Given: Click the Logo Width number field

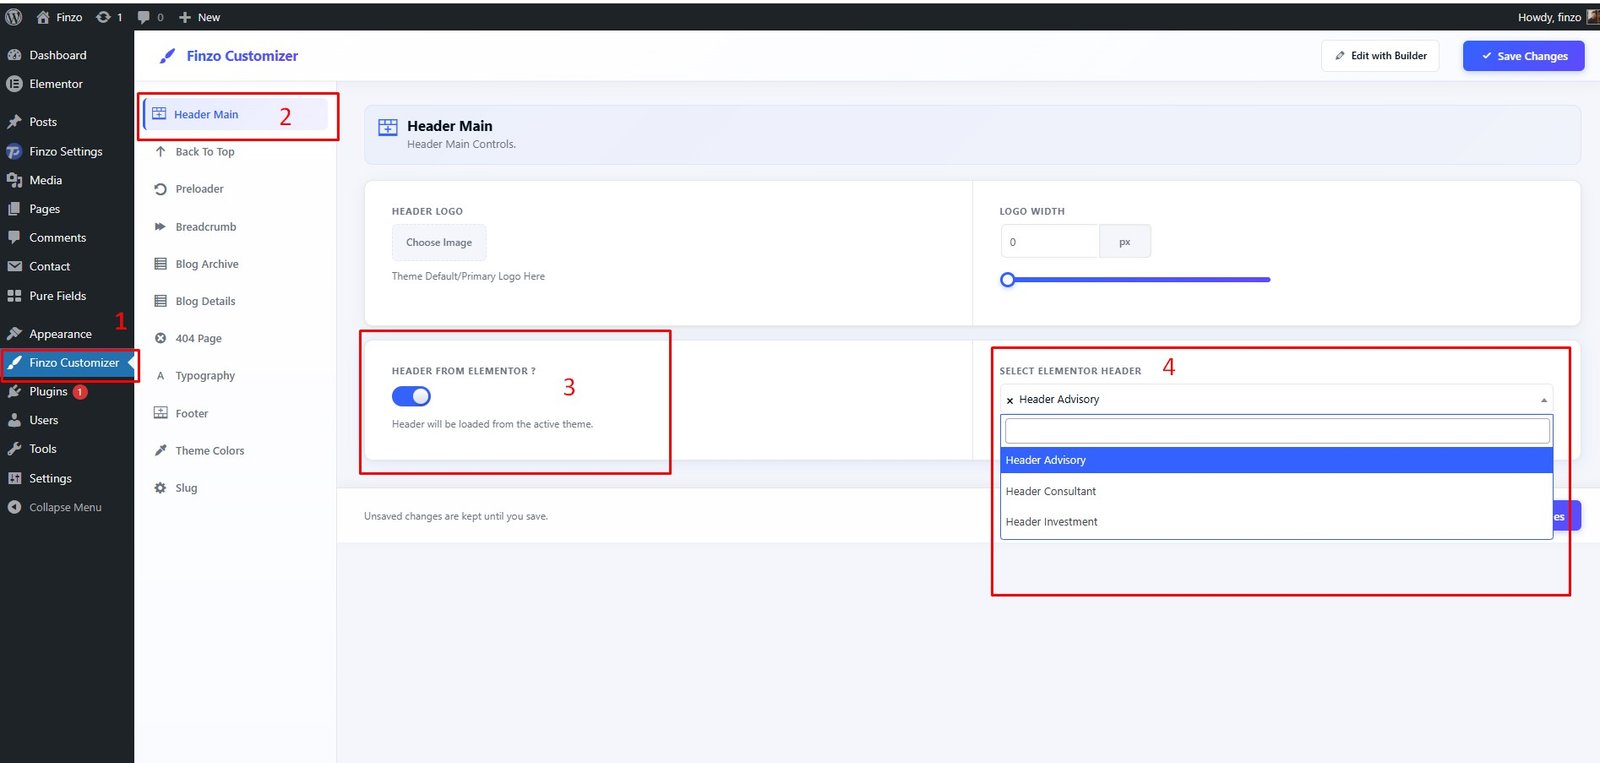Looking at the screenshot, I should click(x=1050, y=242).
